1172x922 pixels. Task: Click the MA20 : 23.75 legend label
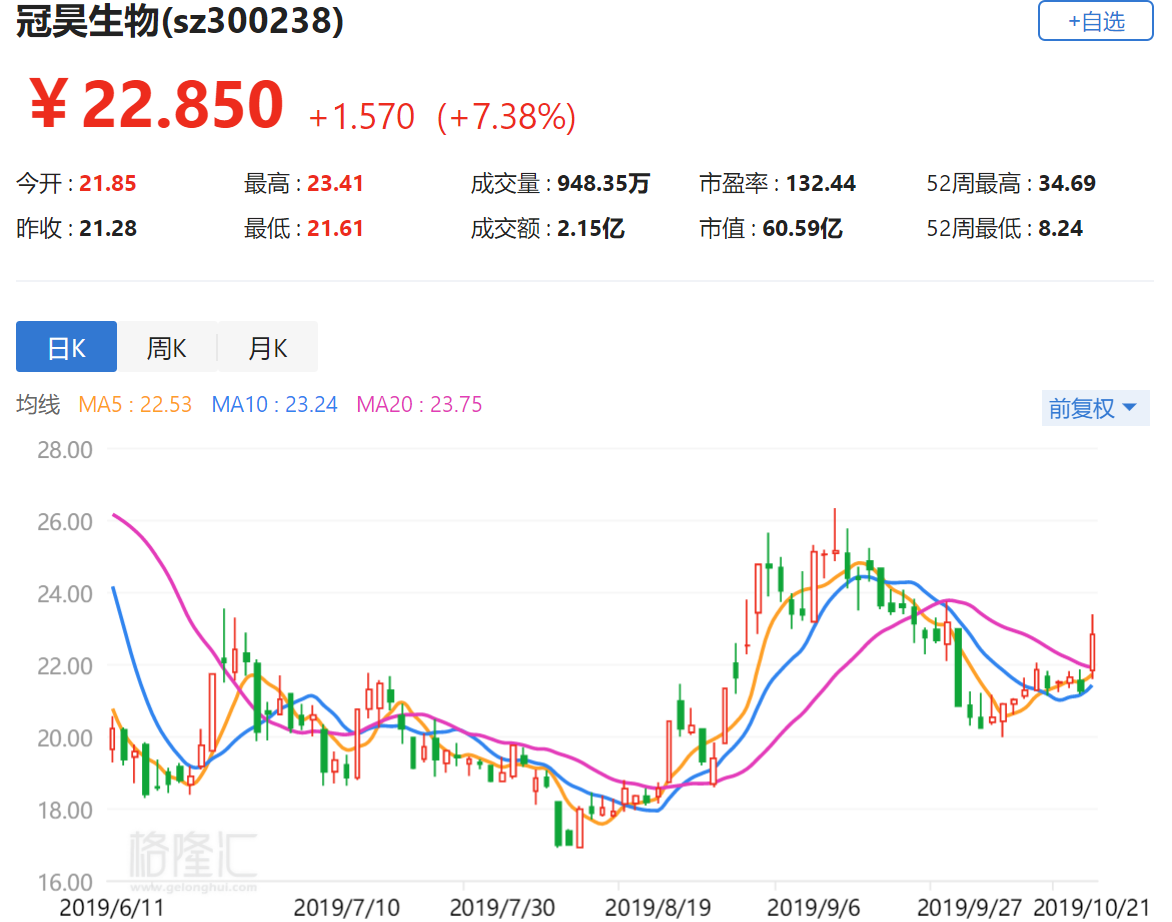(419, 404)
